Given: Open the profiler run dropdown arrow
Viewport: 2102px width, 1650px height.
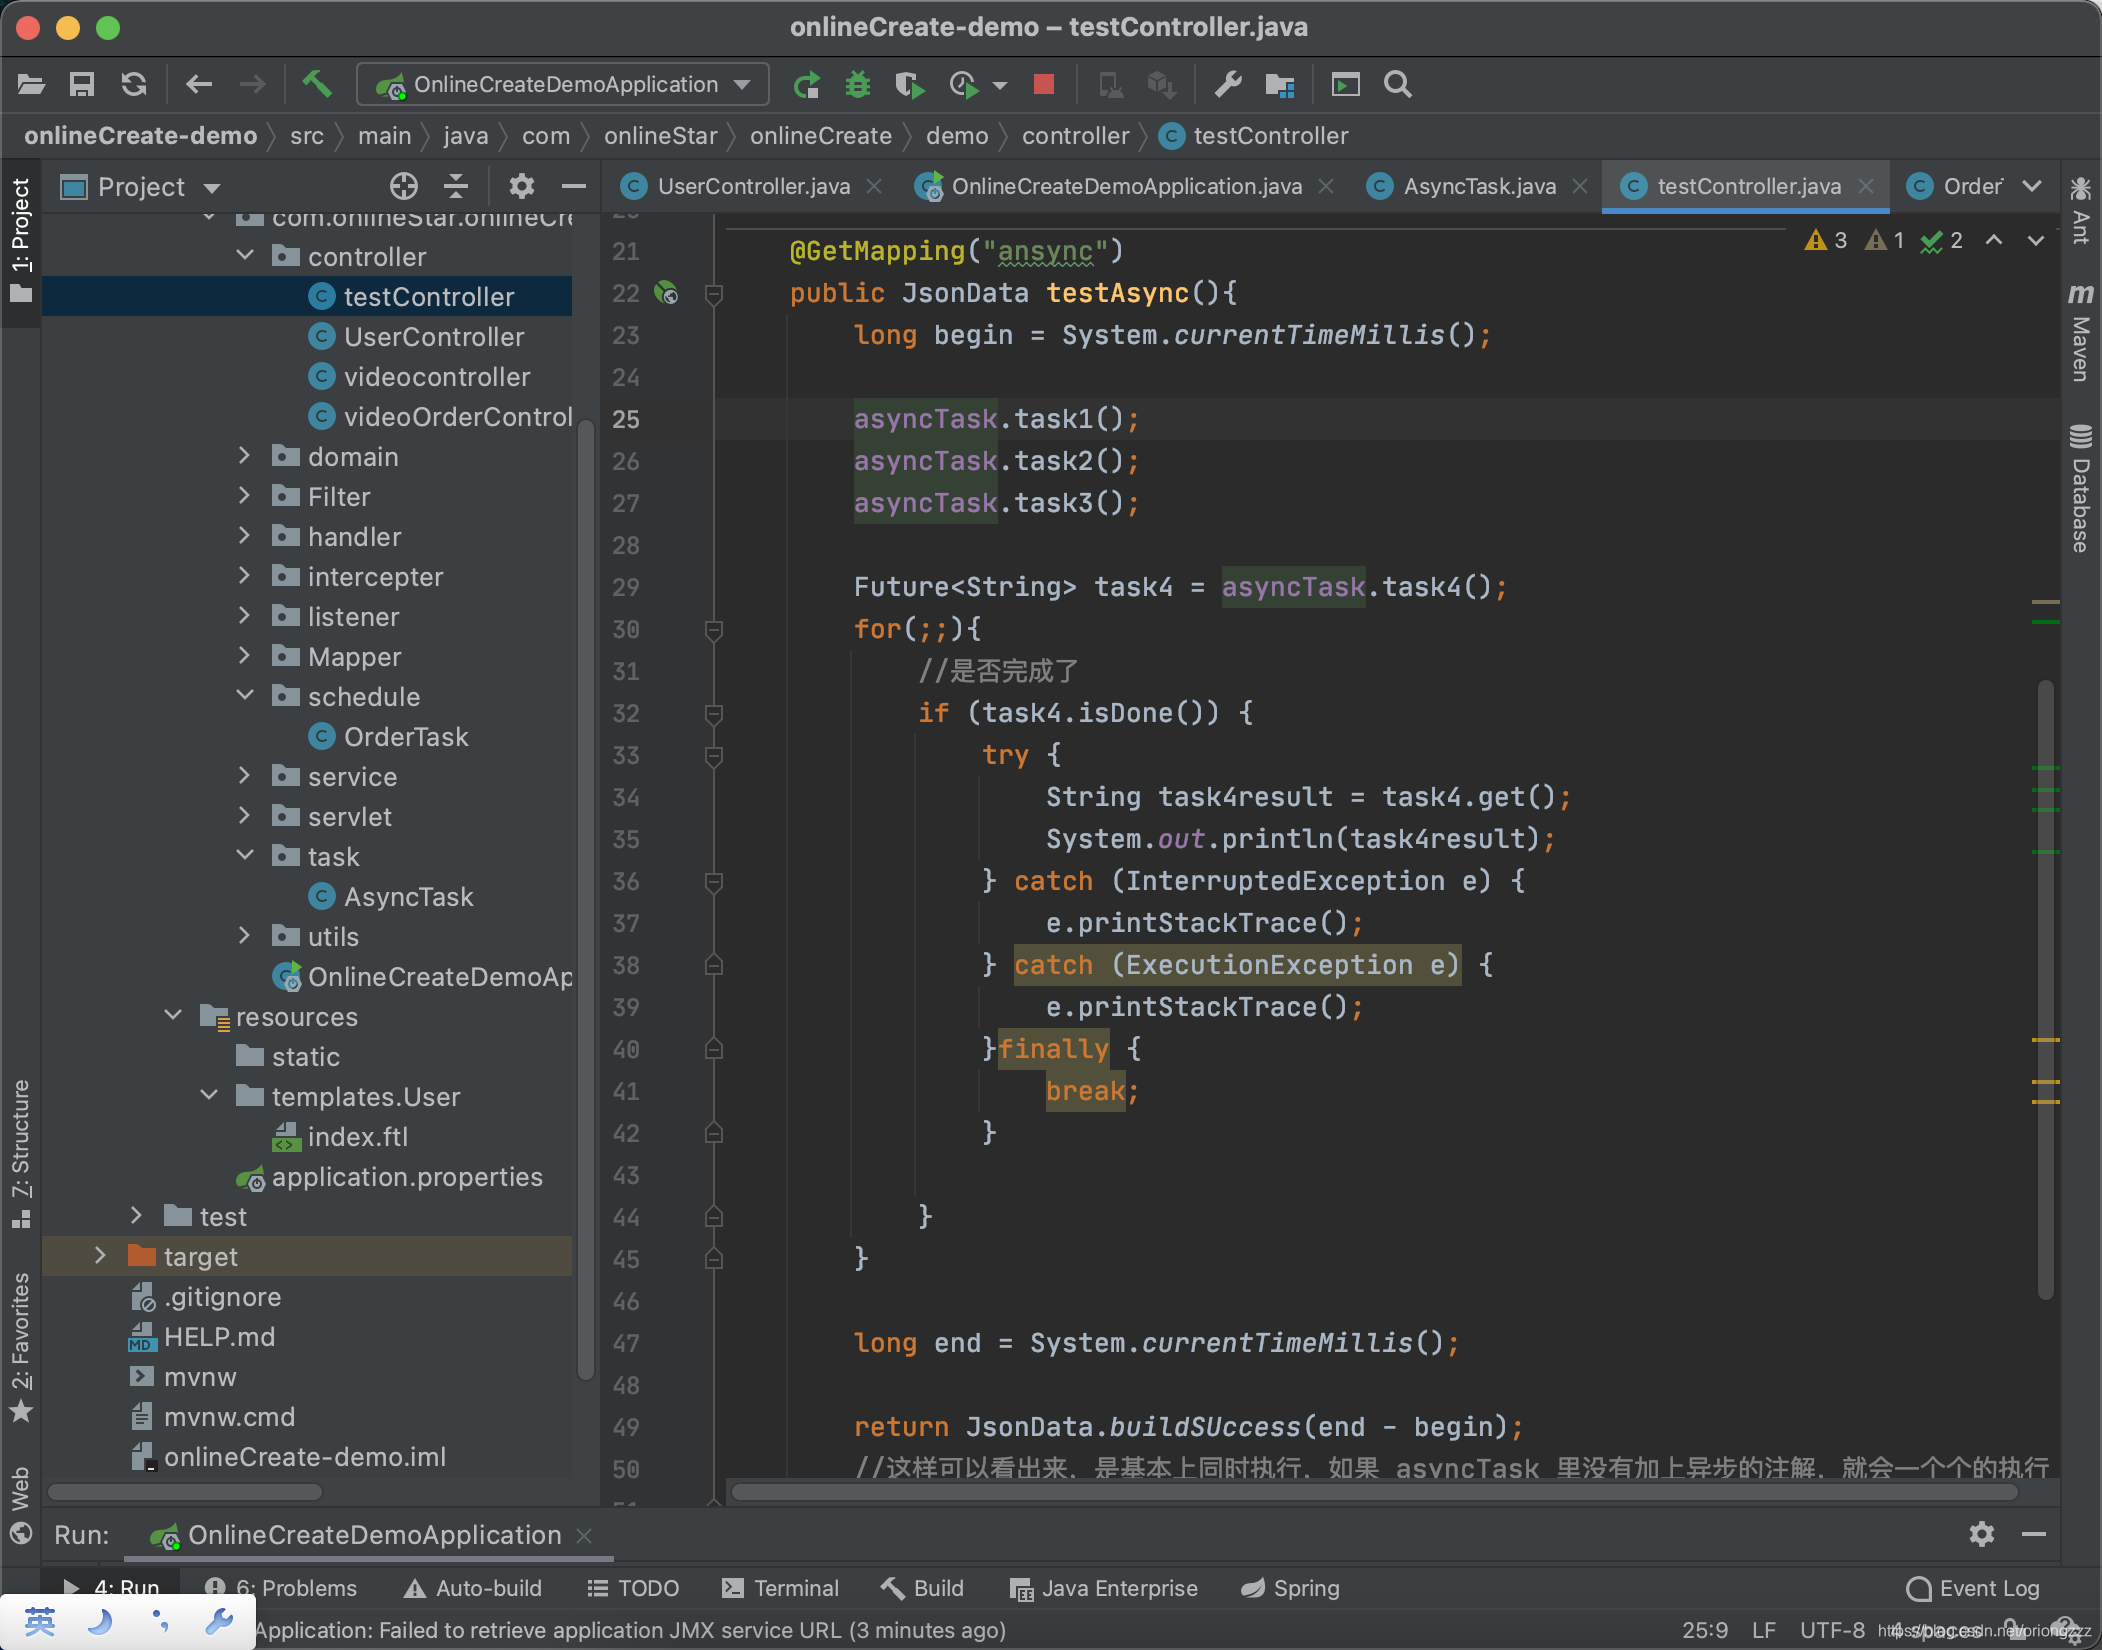Looking at the screenshot, I should coord(1000,86).
